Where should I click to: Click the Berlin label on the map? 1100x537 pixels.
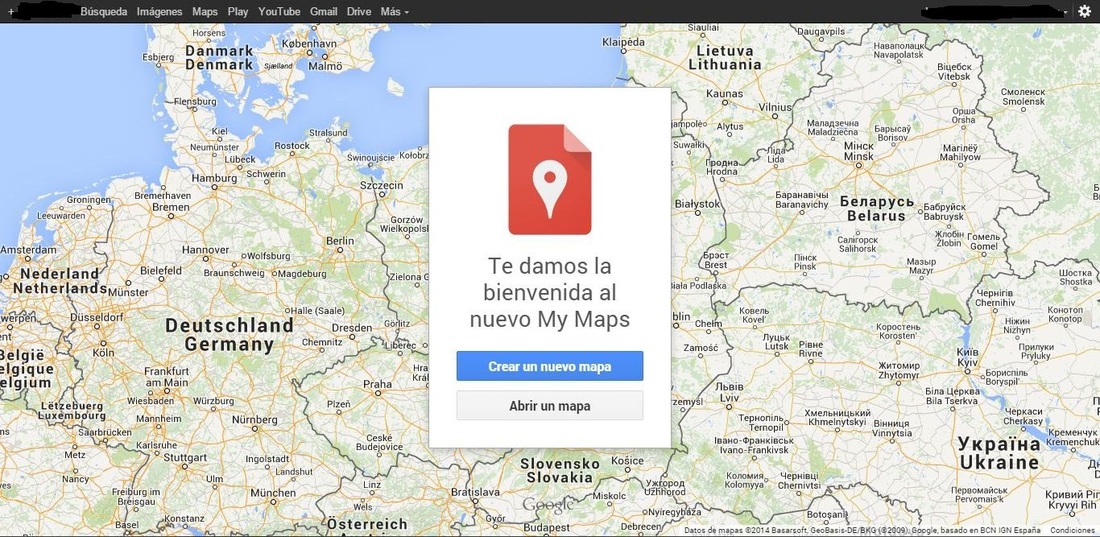pos(340,241)
